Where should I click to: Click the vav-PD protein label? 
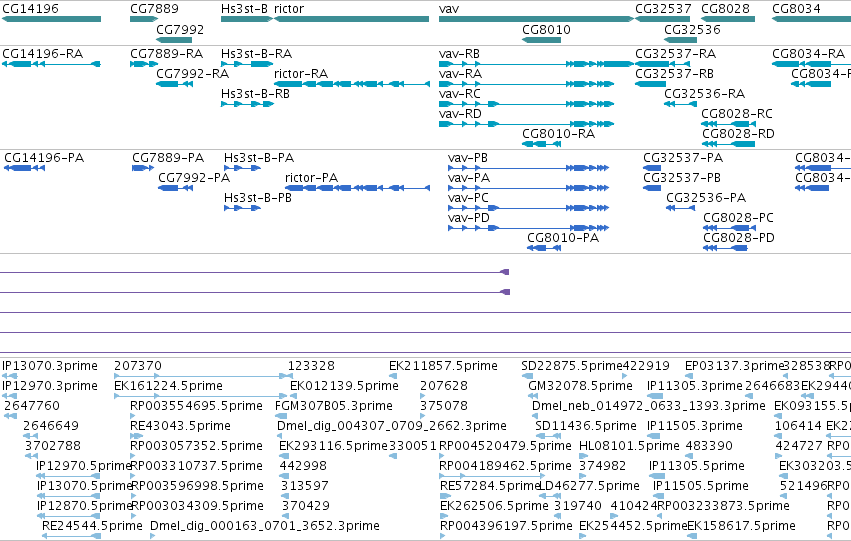(469, 218)
